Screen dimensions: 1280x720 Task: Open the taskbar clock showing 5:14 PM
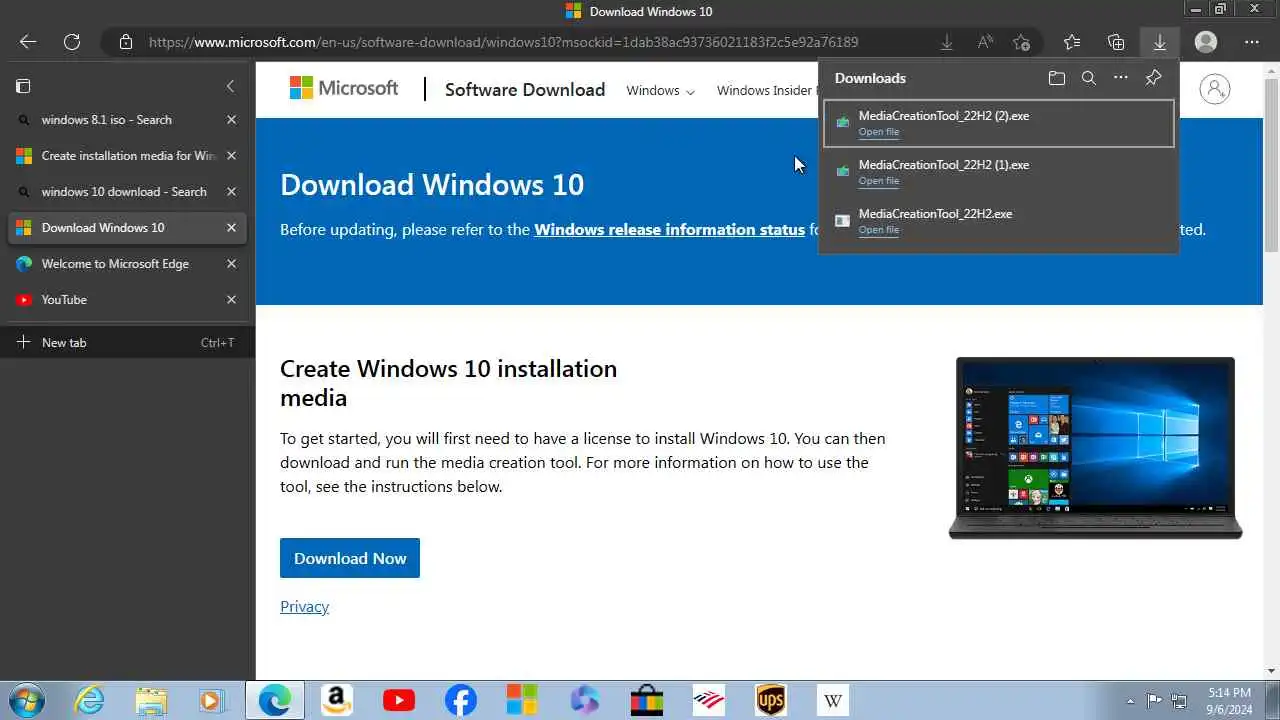[x=1228, y=700]
